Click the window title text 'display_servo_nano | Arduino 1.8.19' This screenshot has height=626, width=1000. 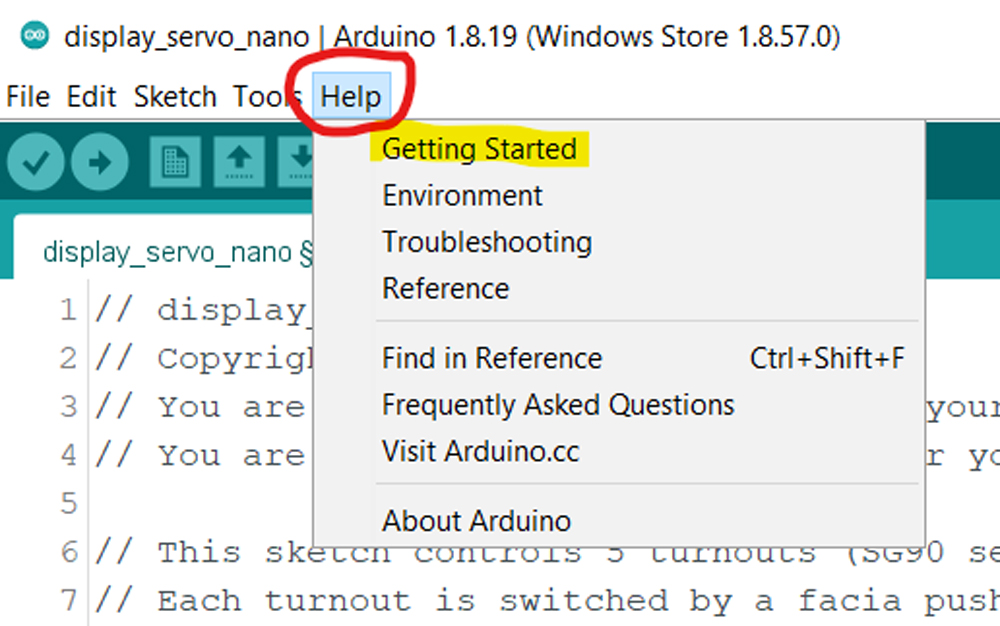291,36
